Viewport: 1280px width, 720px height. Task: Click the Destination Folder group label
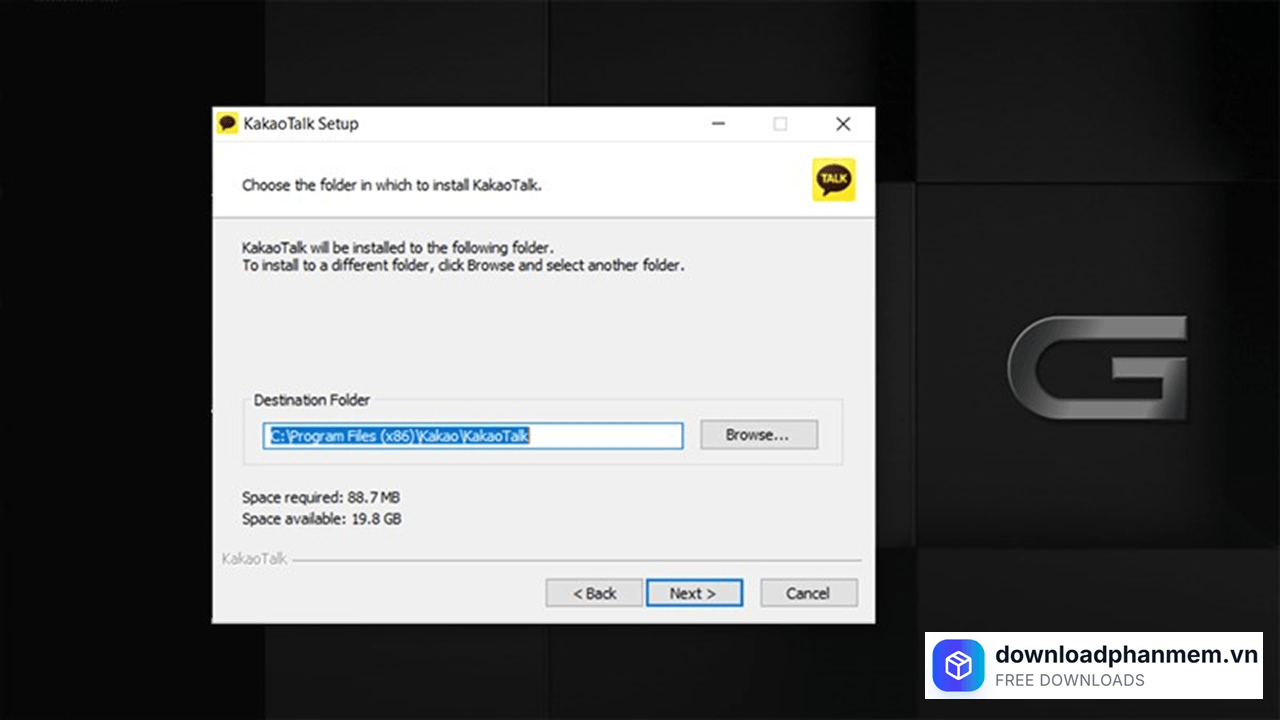click(x=311, y=400)
